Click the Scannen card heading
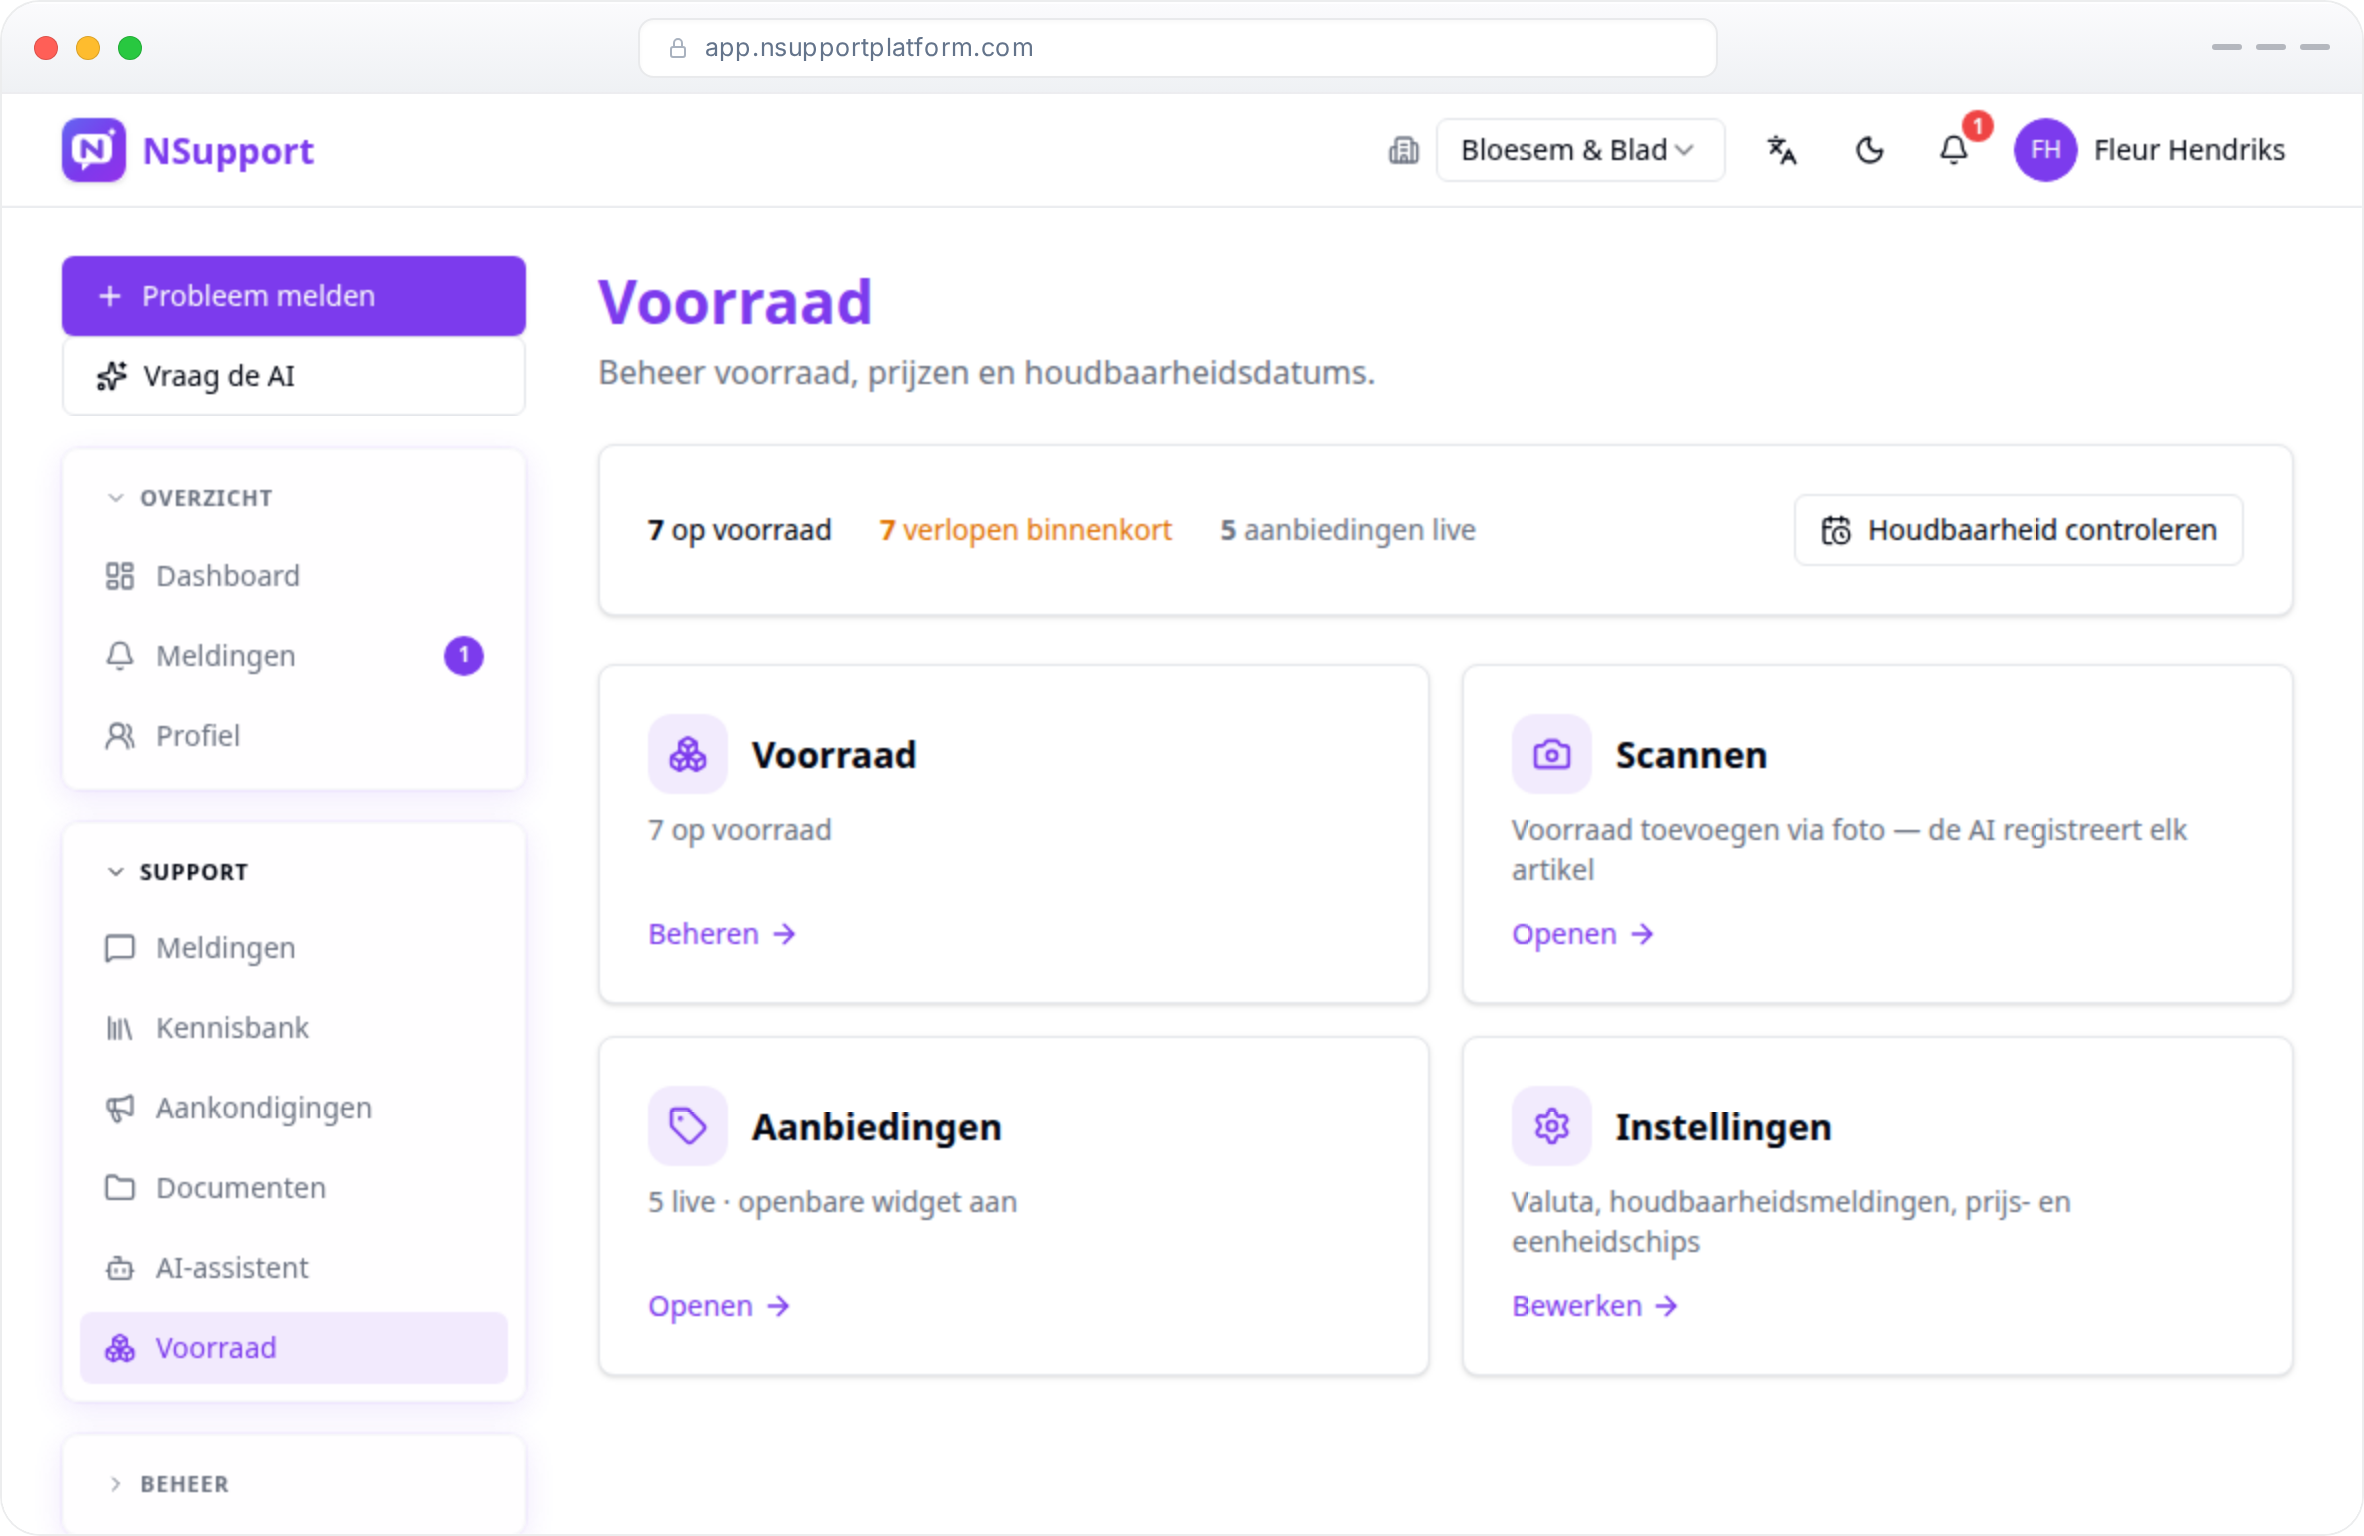Screen dimensions: 2364x1536 coord(1692,755)
